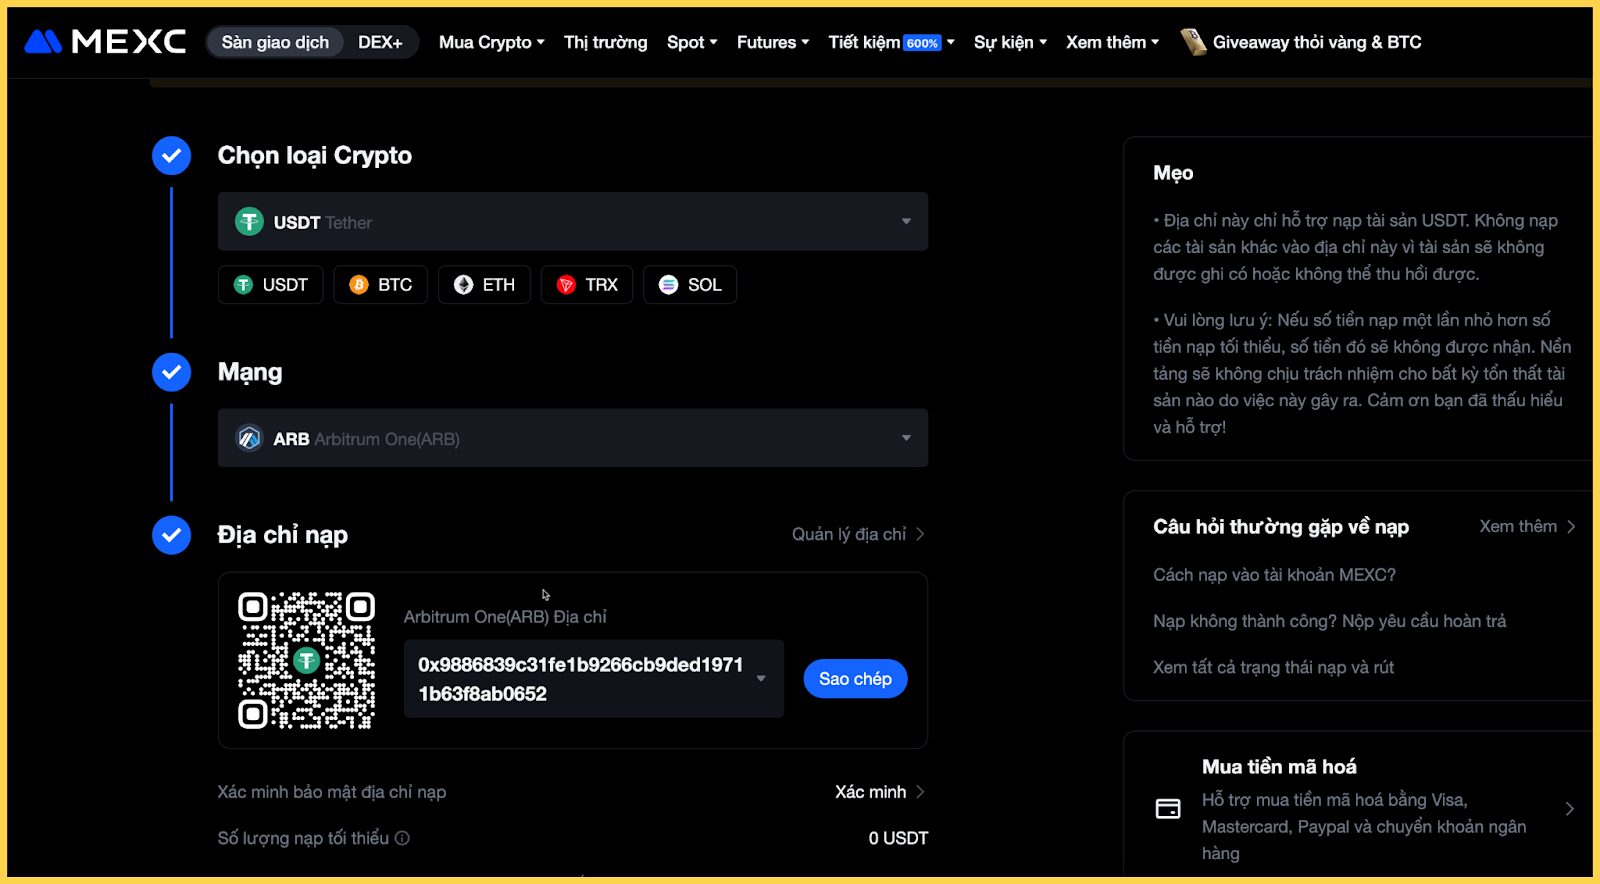Select the USDT quick-pick chip
The height and width of the screenshot is (884, 1600).
(271, 285)
